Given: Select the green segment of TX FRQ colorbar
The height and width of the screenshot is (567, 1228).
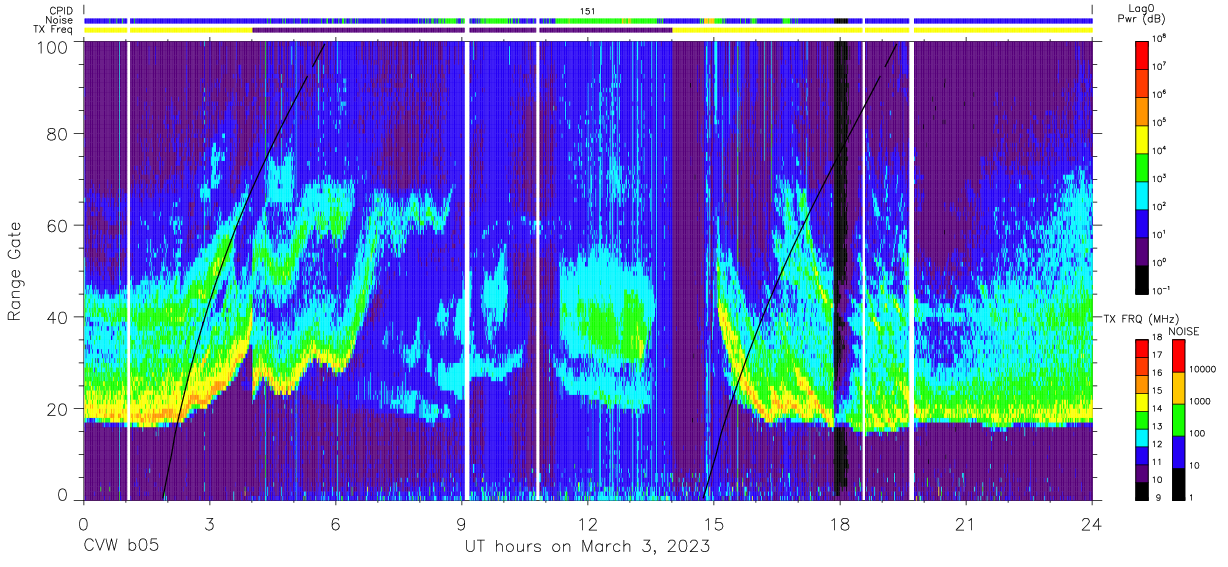Looking at the screenshot, I should click(x=1142, y=419).
